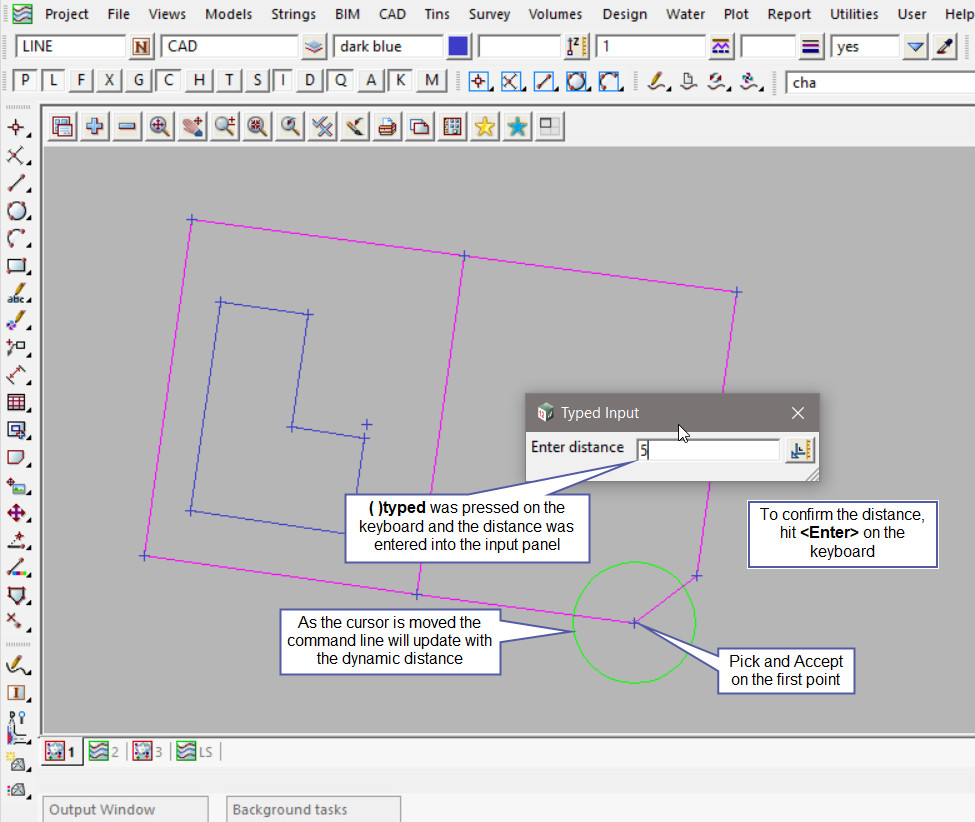
Task: Open the Strings menu
Action: (293, 14)
